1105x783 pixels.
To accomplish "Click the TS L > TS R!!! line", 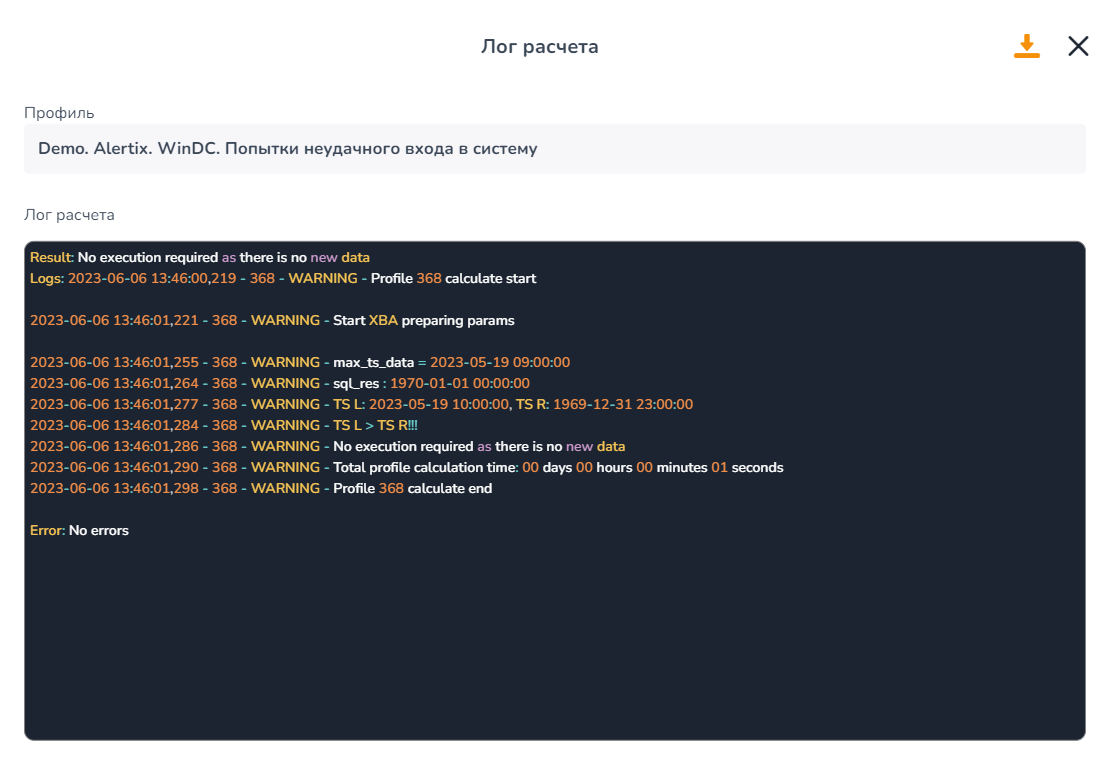I will click(224, 426).
